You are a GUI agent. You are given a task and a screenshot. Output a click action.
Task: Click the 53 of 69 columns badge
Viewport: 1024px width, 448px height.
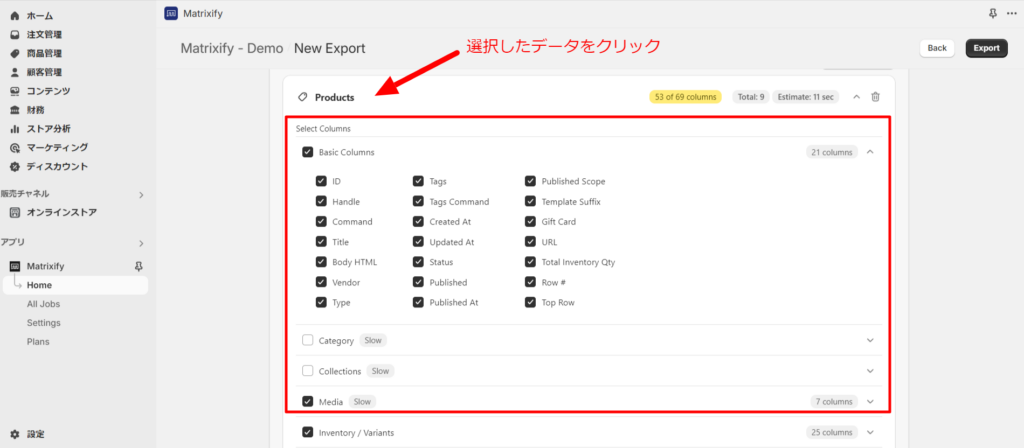[x=685, y=97]
